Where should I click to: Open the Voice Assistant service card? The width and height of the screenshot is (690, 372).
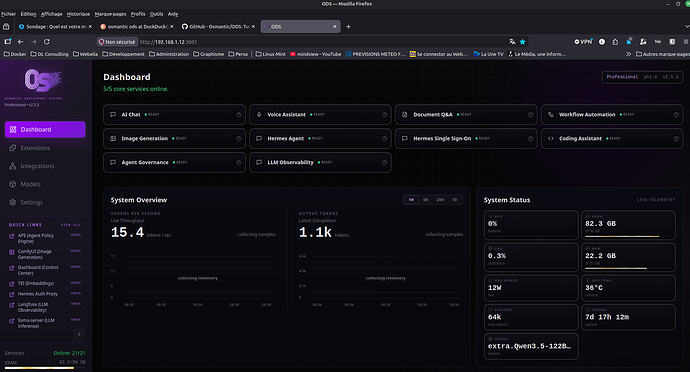(320, 114)
